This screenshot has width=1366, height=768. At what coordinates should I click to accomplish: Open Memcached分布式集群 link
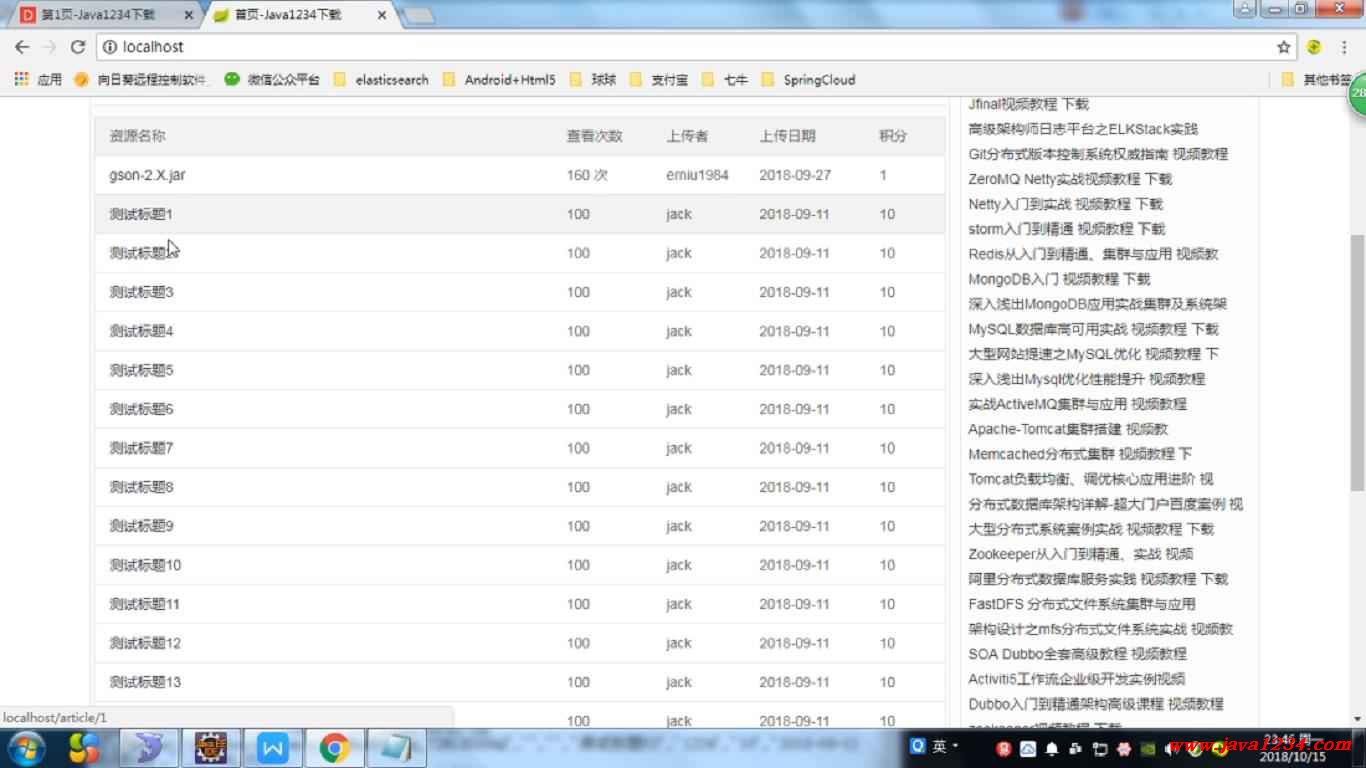(1080, 454)
